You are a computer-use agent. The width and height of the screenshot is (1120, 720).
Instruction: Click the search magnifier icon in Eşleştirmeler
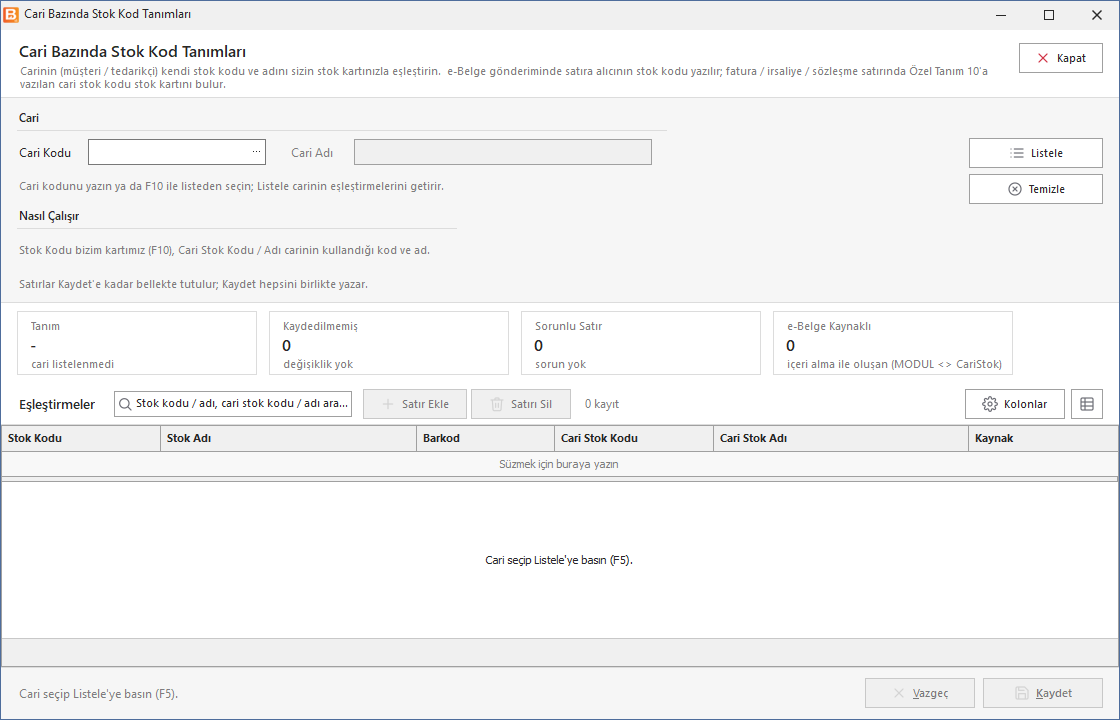pyautogui.click(x=125, y=404)
